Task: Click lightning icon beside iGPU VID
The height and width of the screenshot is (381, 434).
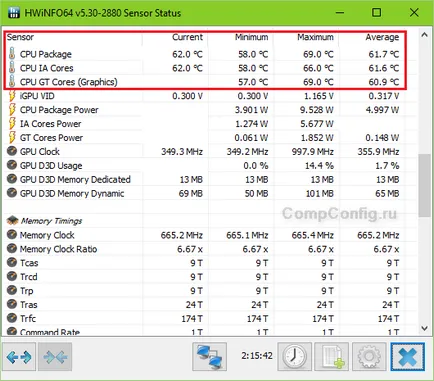Action: [x=12, y=96]
